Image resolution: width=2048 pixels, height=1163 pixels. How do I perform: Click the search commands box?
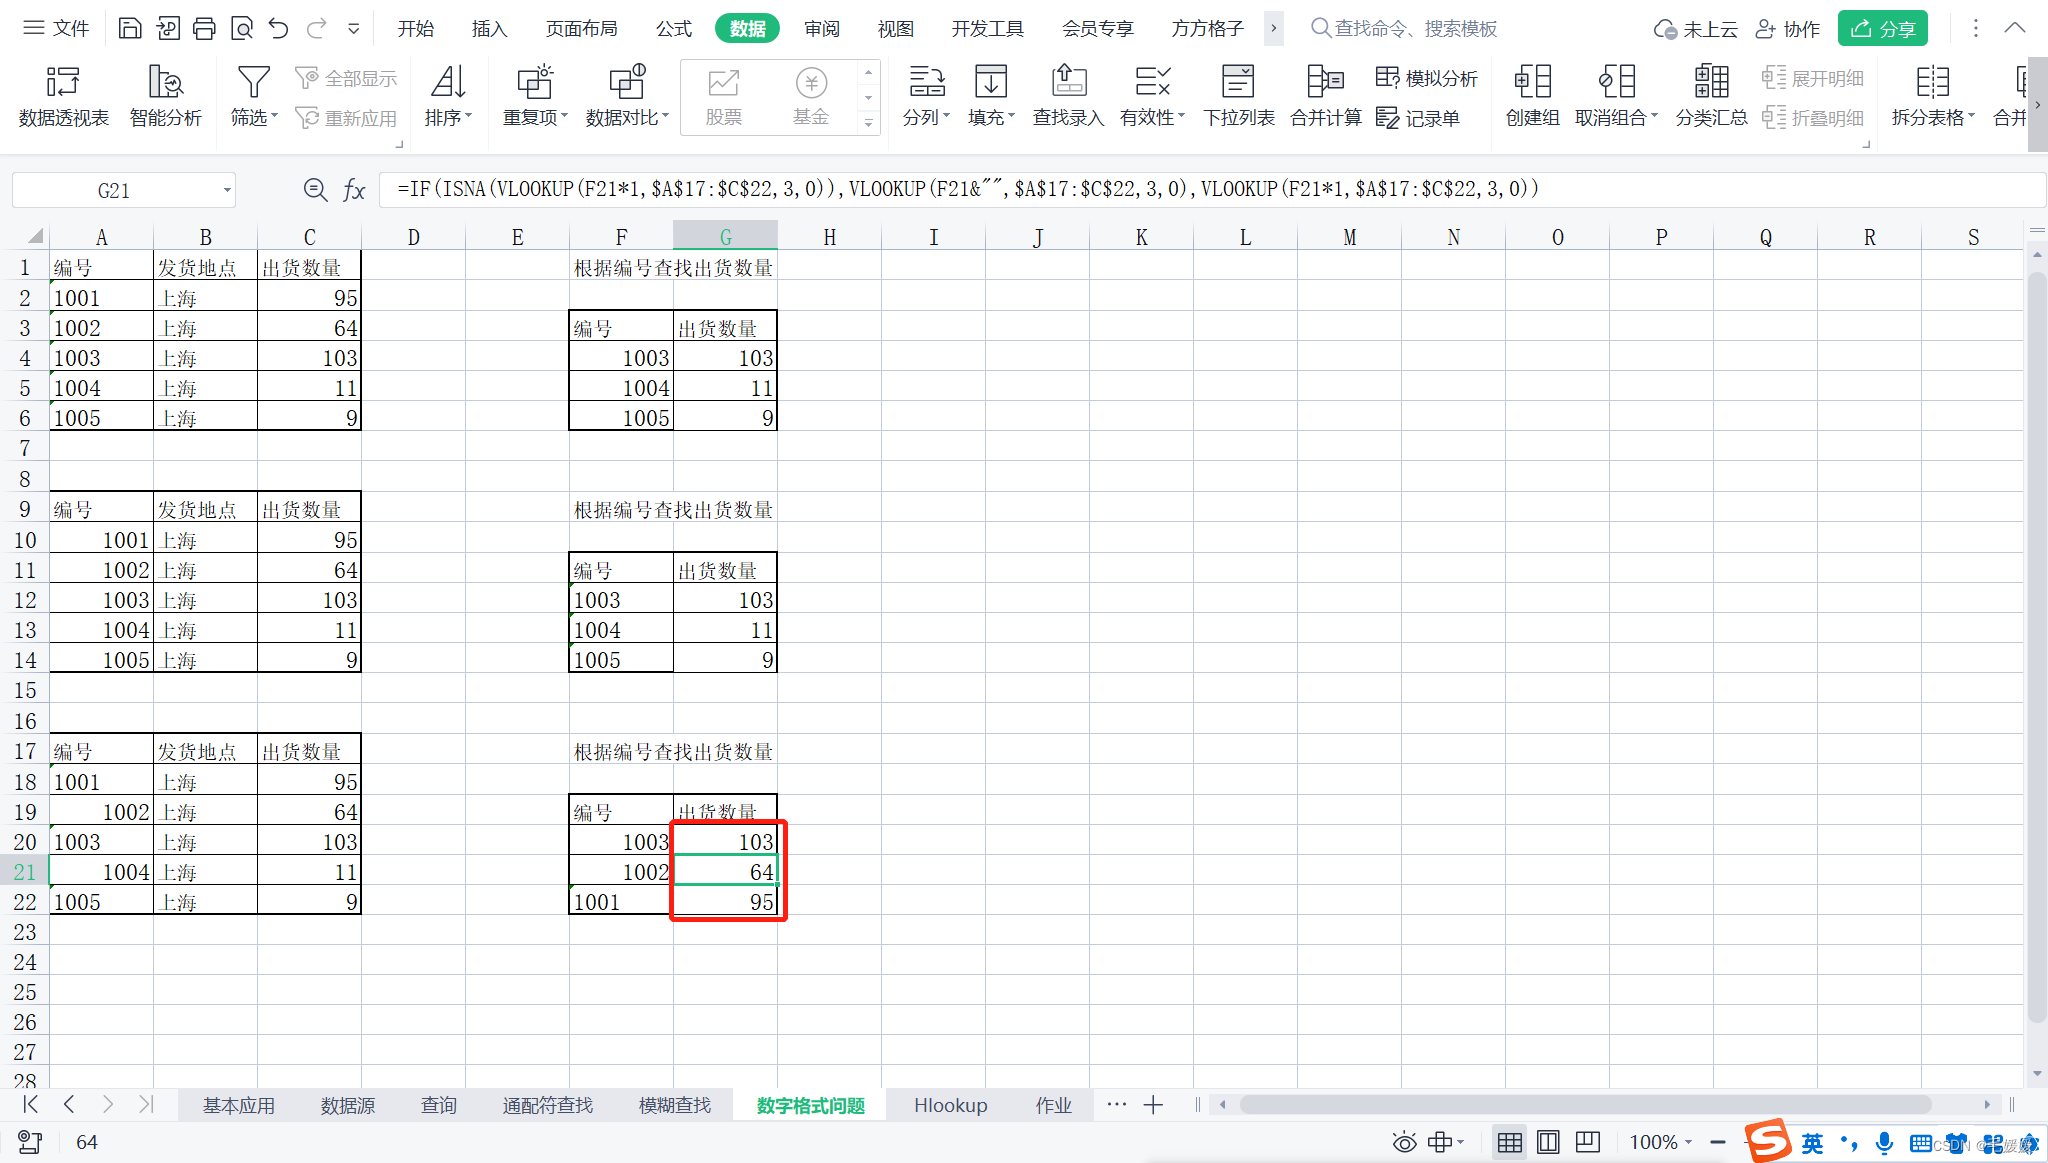pos(1405,29)
